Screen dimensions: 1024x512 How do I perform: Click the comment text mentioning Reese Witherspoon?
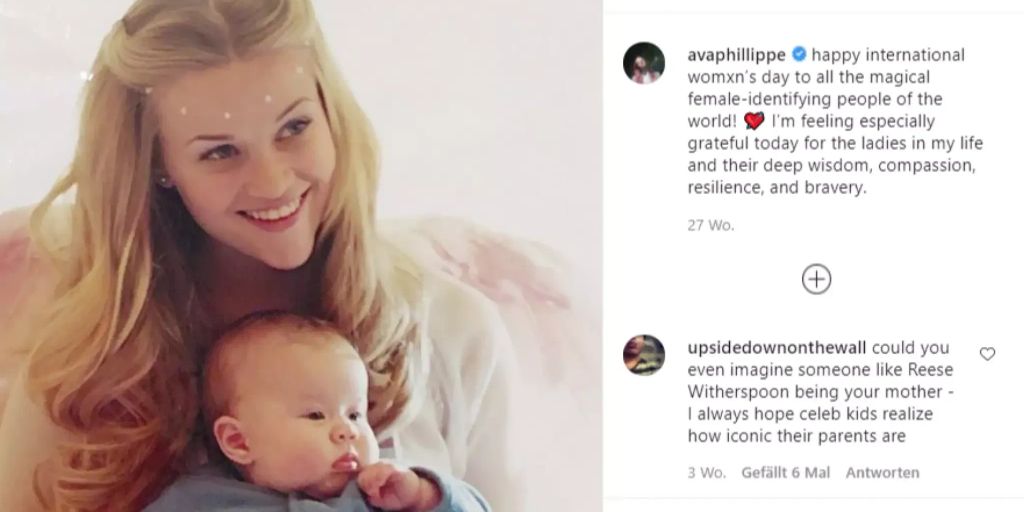pos(820,392)
